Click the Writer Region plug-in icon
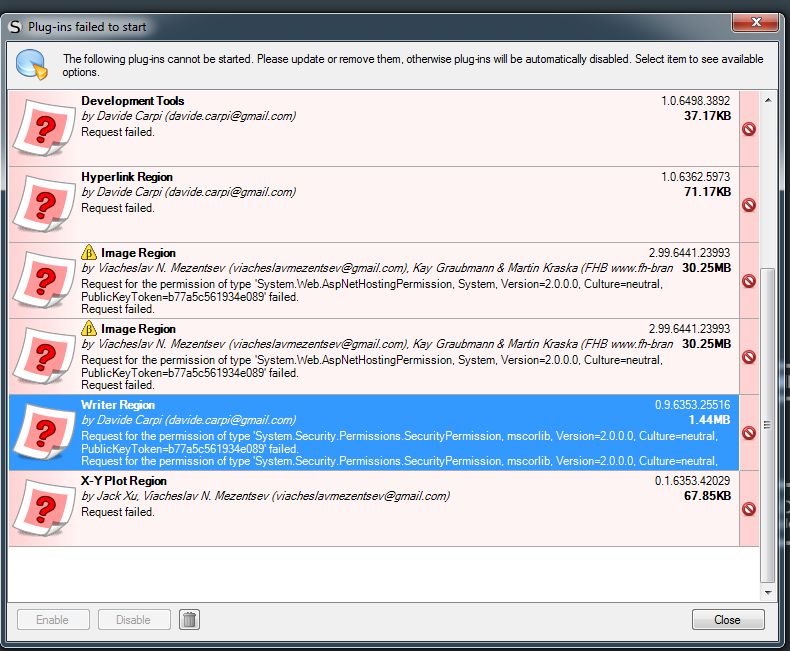790x651 pixels. pyautogui.click(x=43, y=432)
